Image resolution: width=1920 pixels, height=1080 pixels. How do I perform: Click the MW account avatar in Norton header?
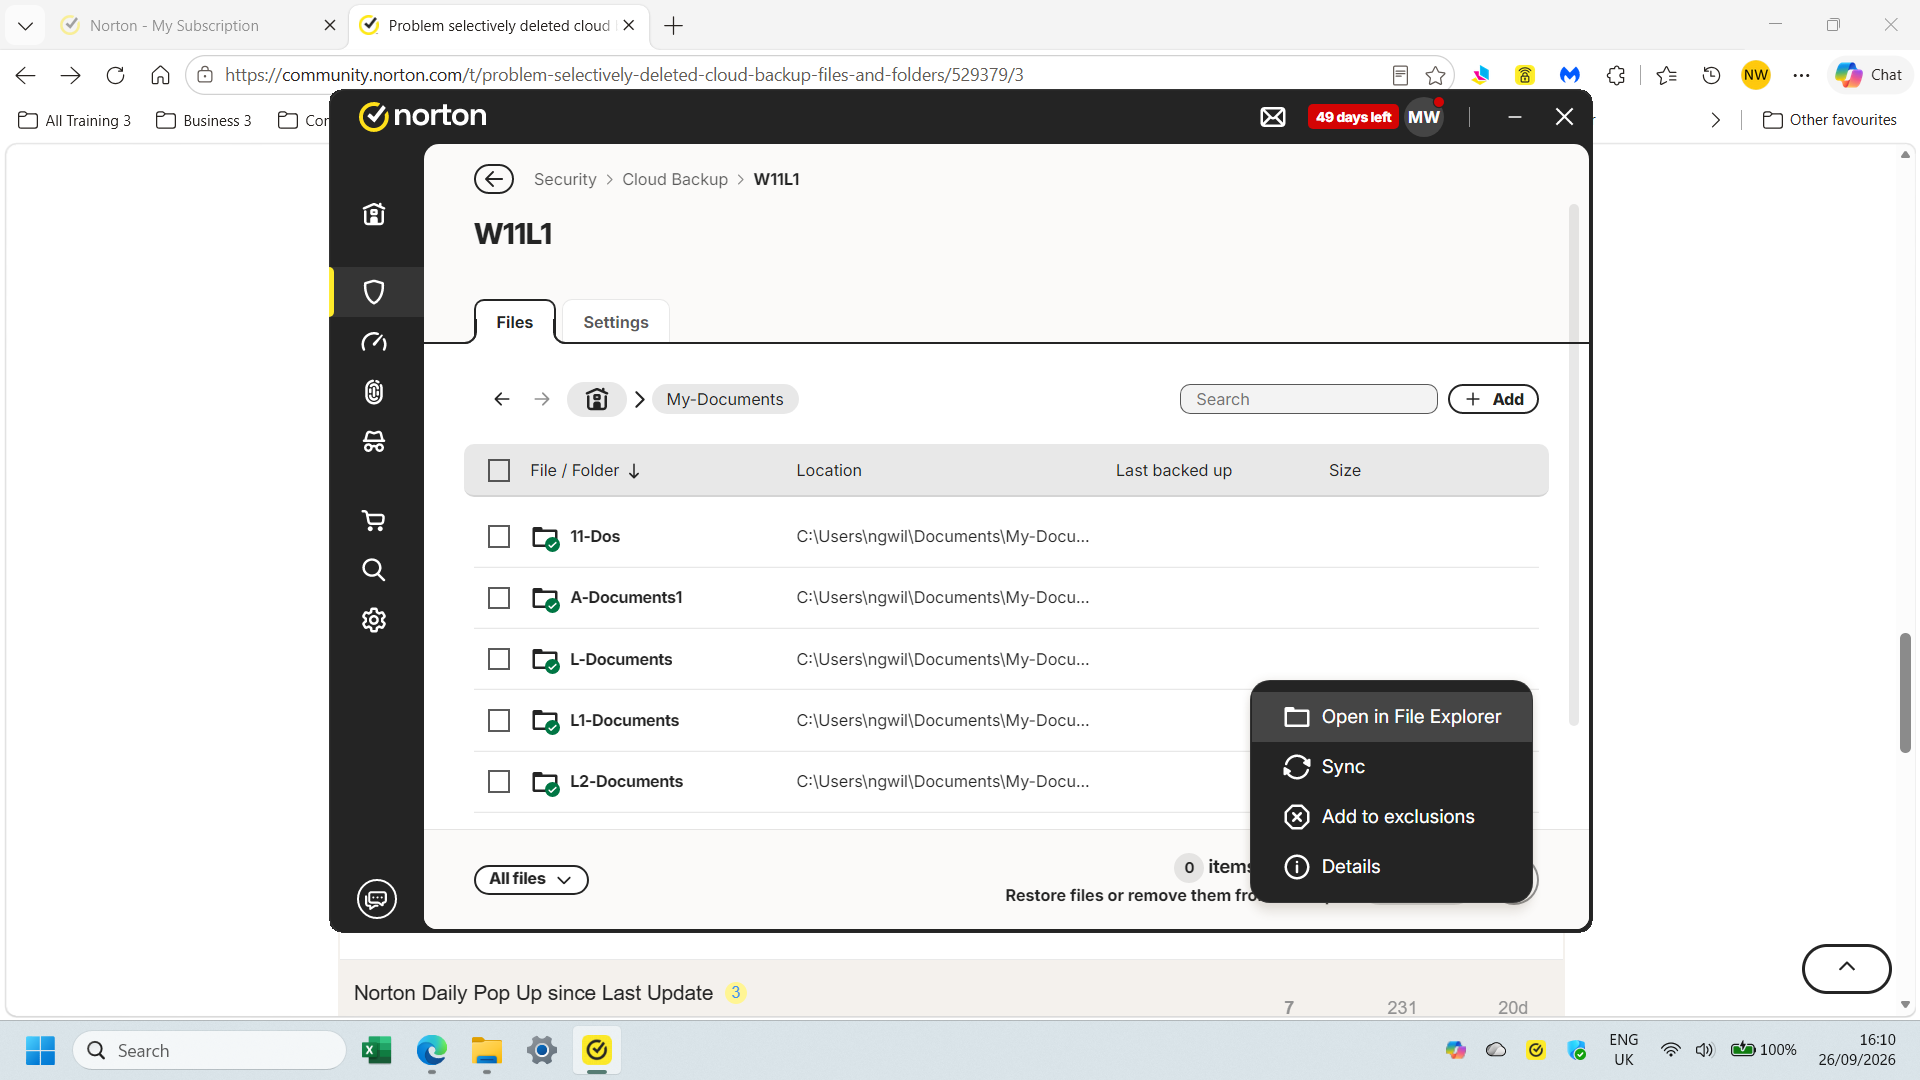pyautogui.click(x=1424, y=117)
